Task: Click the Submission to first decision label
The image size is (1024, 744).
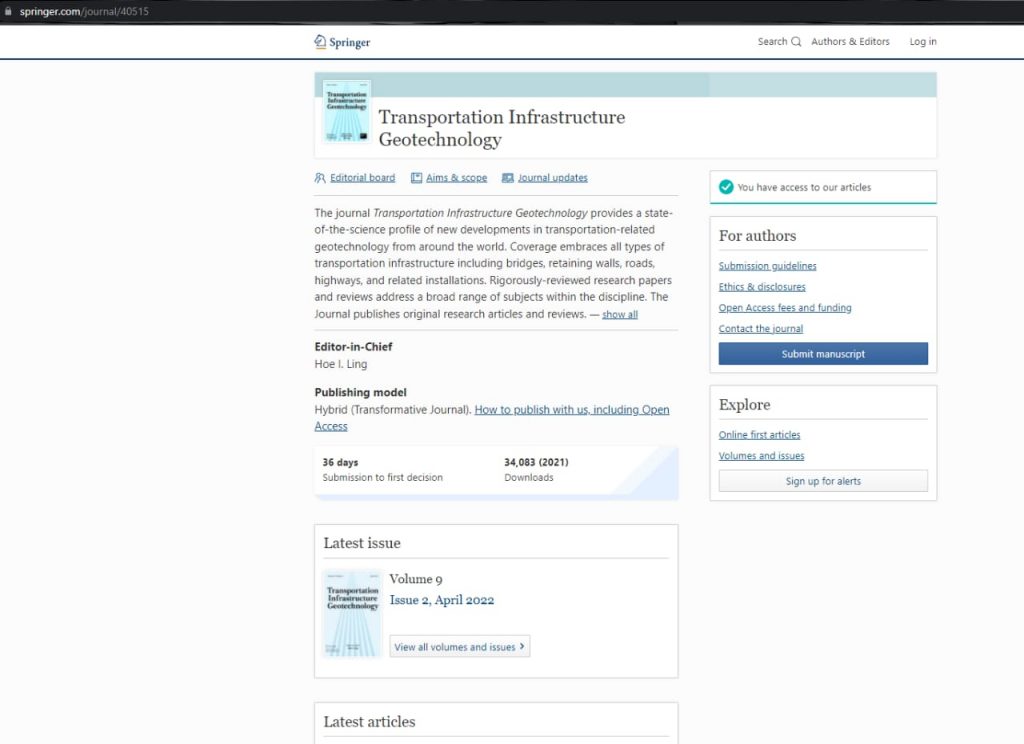Action: (383, 477)
